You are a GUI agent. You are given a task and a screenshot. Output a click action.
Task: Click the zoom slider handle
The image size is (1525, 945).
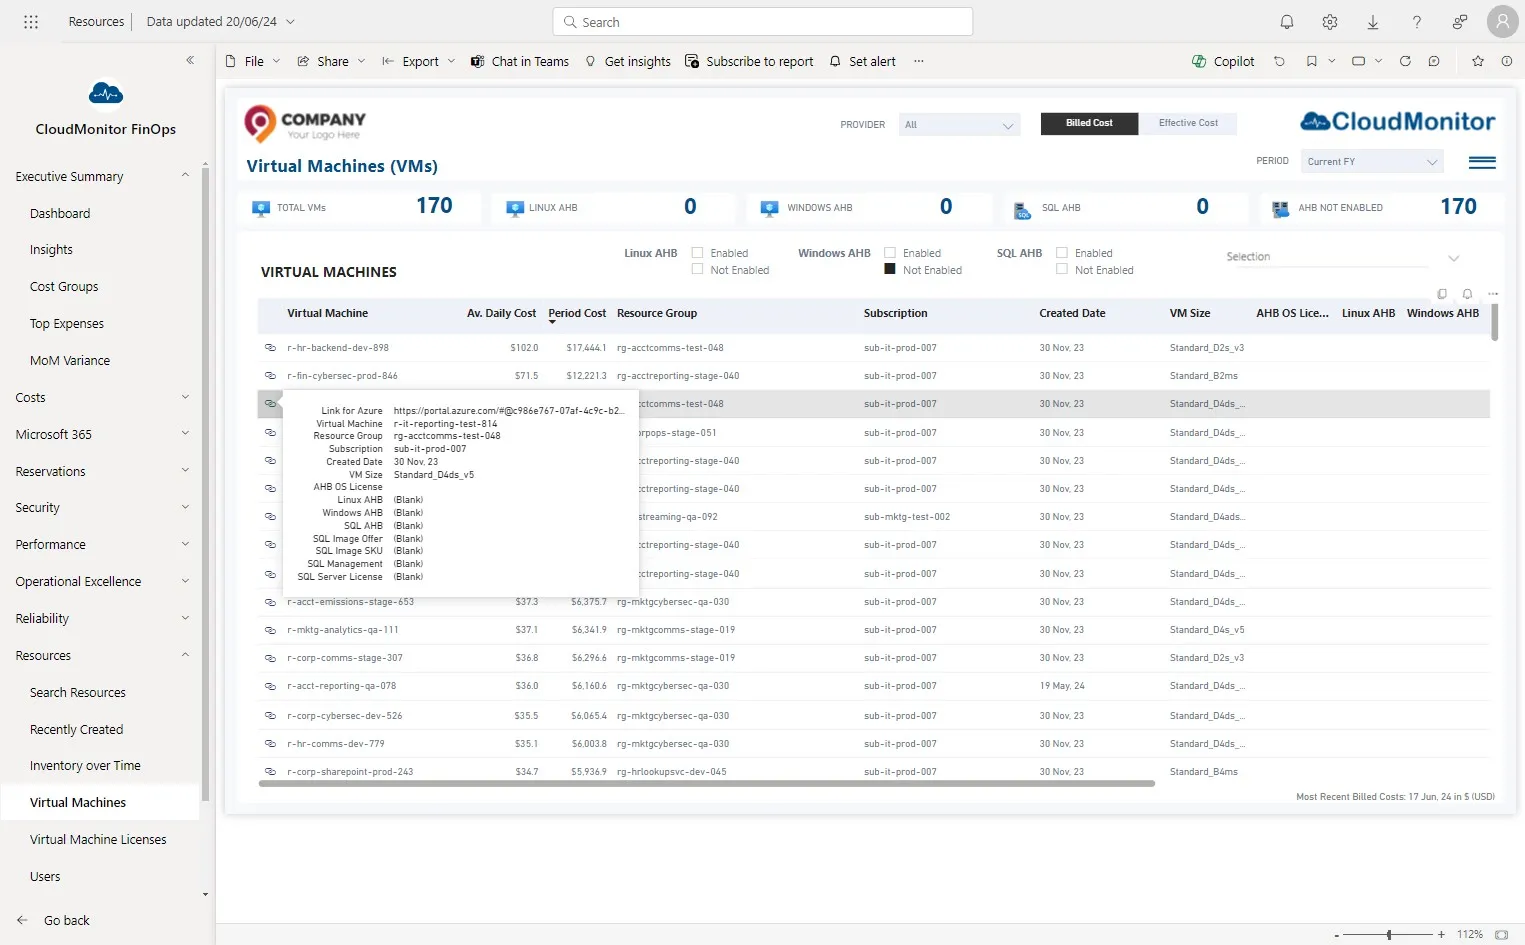(1388, 935)
